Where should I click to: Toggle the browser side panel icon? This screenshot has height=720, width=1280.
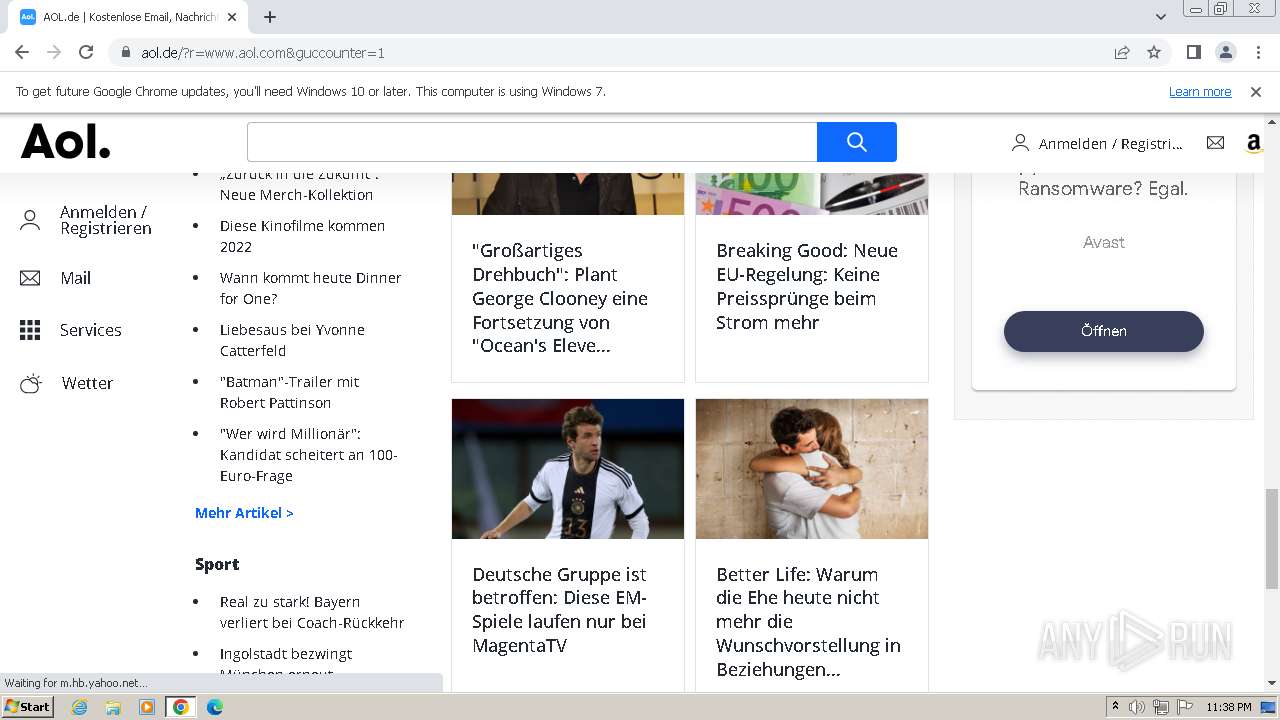coord(1193,52)
